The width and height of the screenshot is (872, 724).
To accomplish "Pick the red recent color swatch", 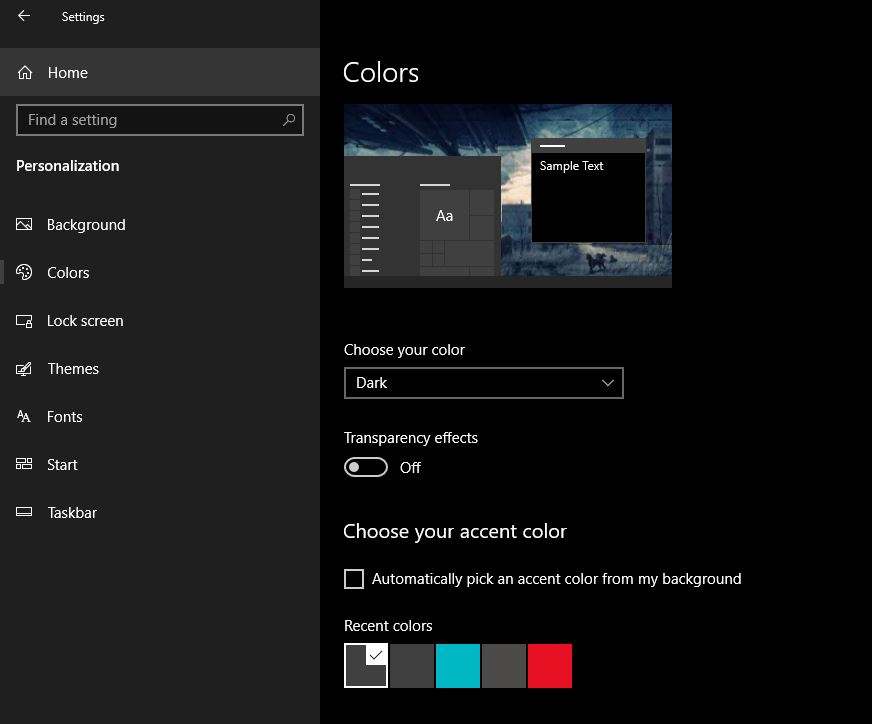I will (550, 666).
